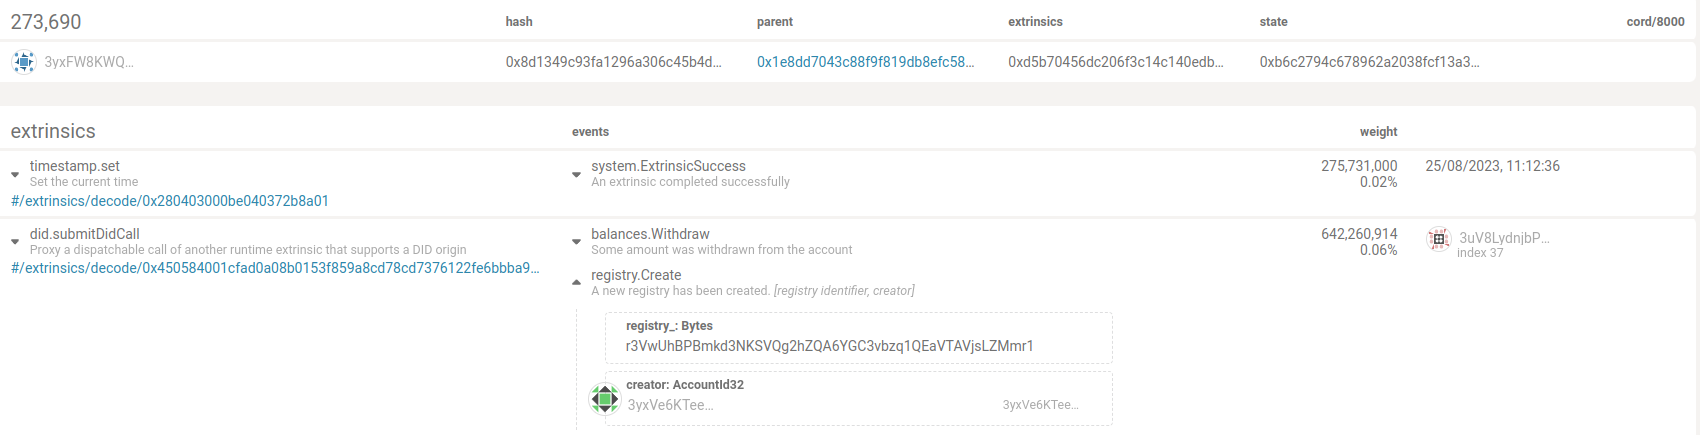Click the block author name 3yxFW8KWQ
The image size is (1700, 435).
(x=88, y=62)
